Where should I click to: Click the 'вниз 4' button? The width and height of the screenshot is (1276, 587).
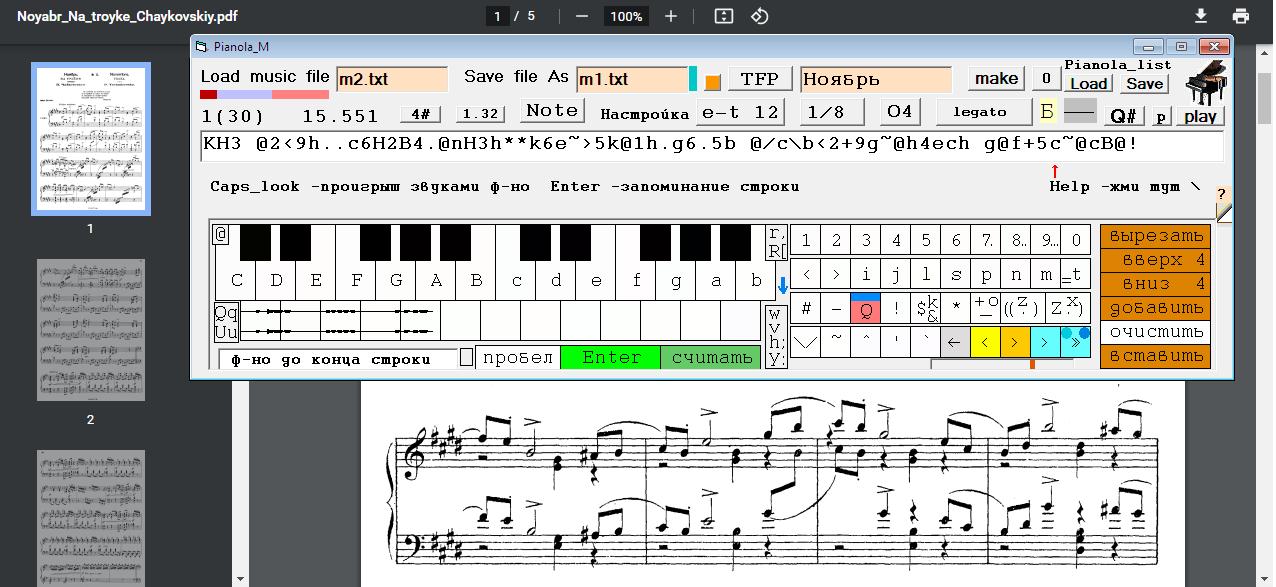[x=1155, y=284]
